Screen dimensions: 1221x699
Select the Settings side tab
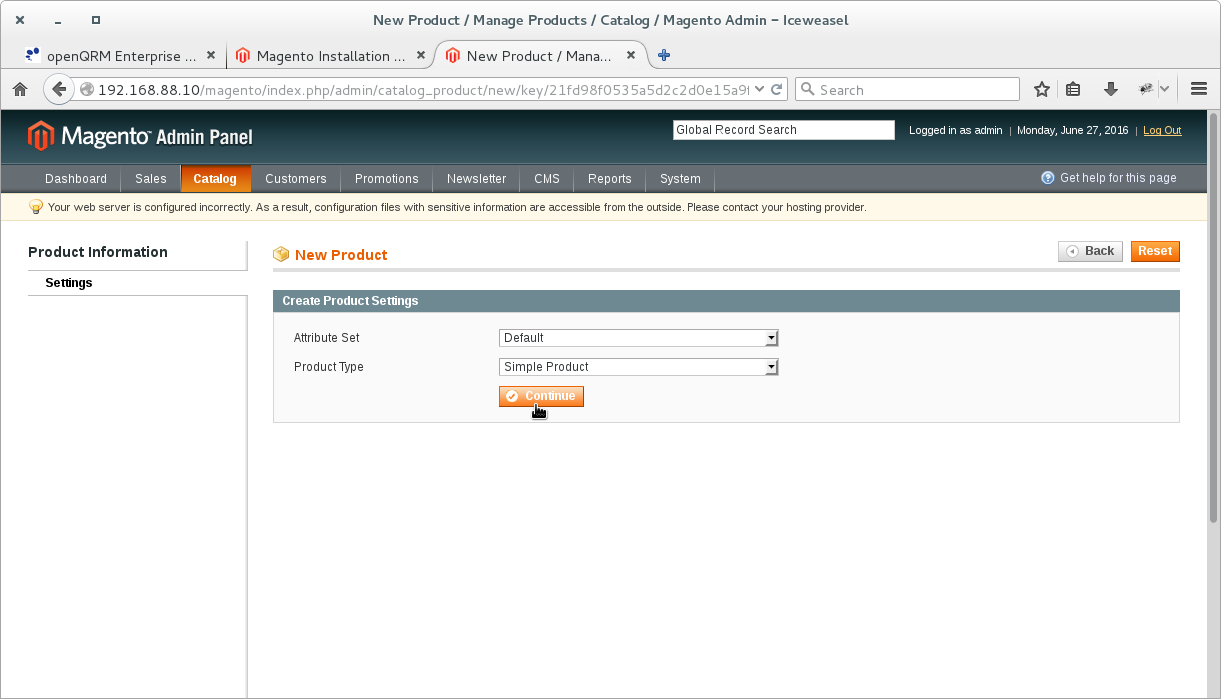[137, 283]
